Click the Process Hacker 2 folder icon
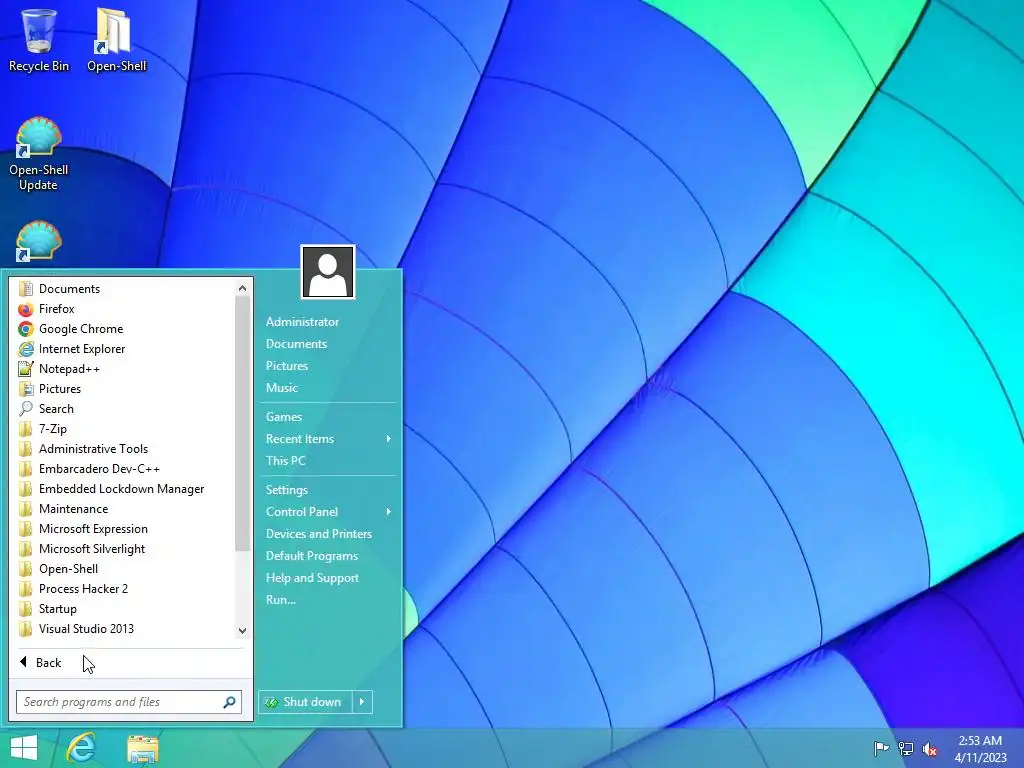The height and width of the screenshot is (768, 1024). pos(25,589)
